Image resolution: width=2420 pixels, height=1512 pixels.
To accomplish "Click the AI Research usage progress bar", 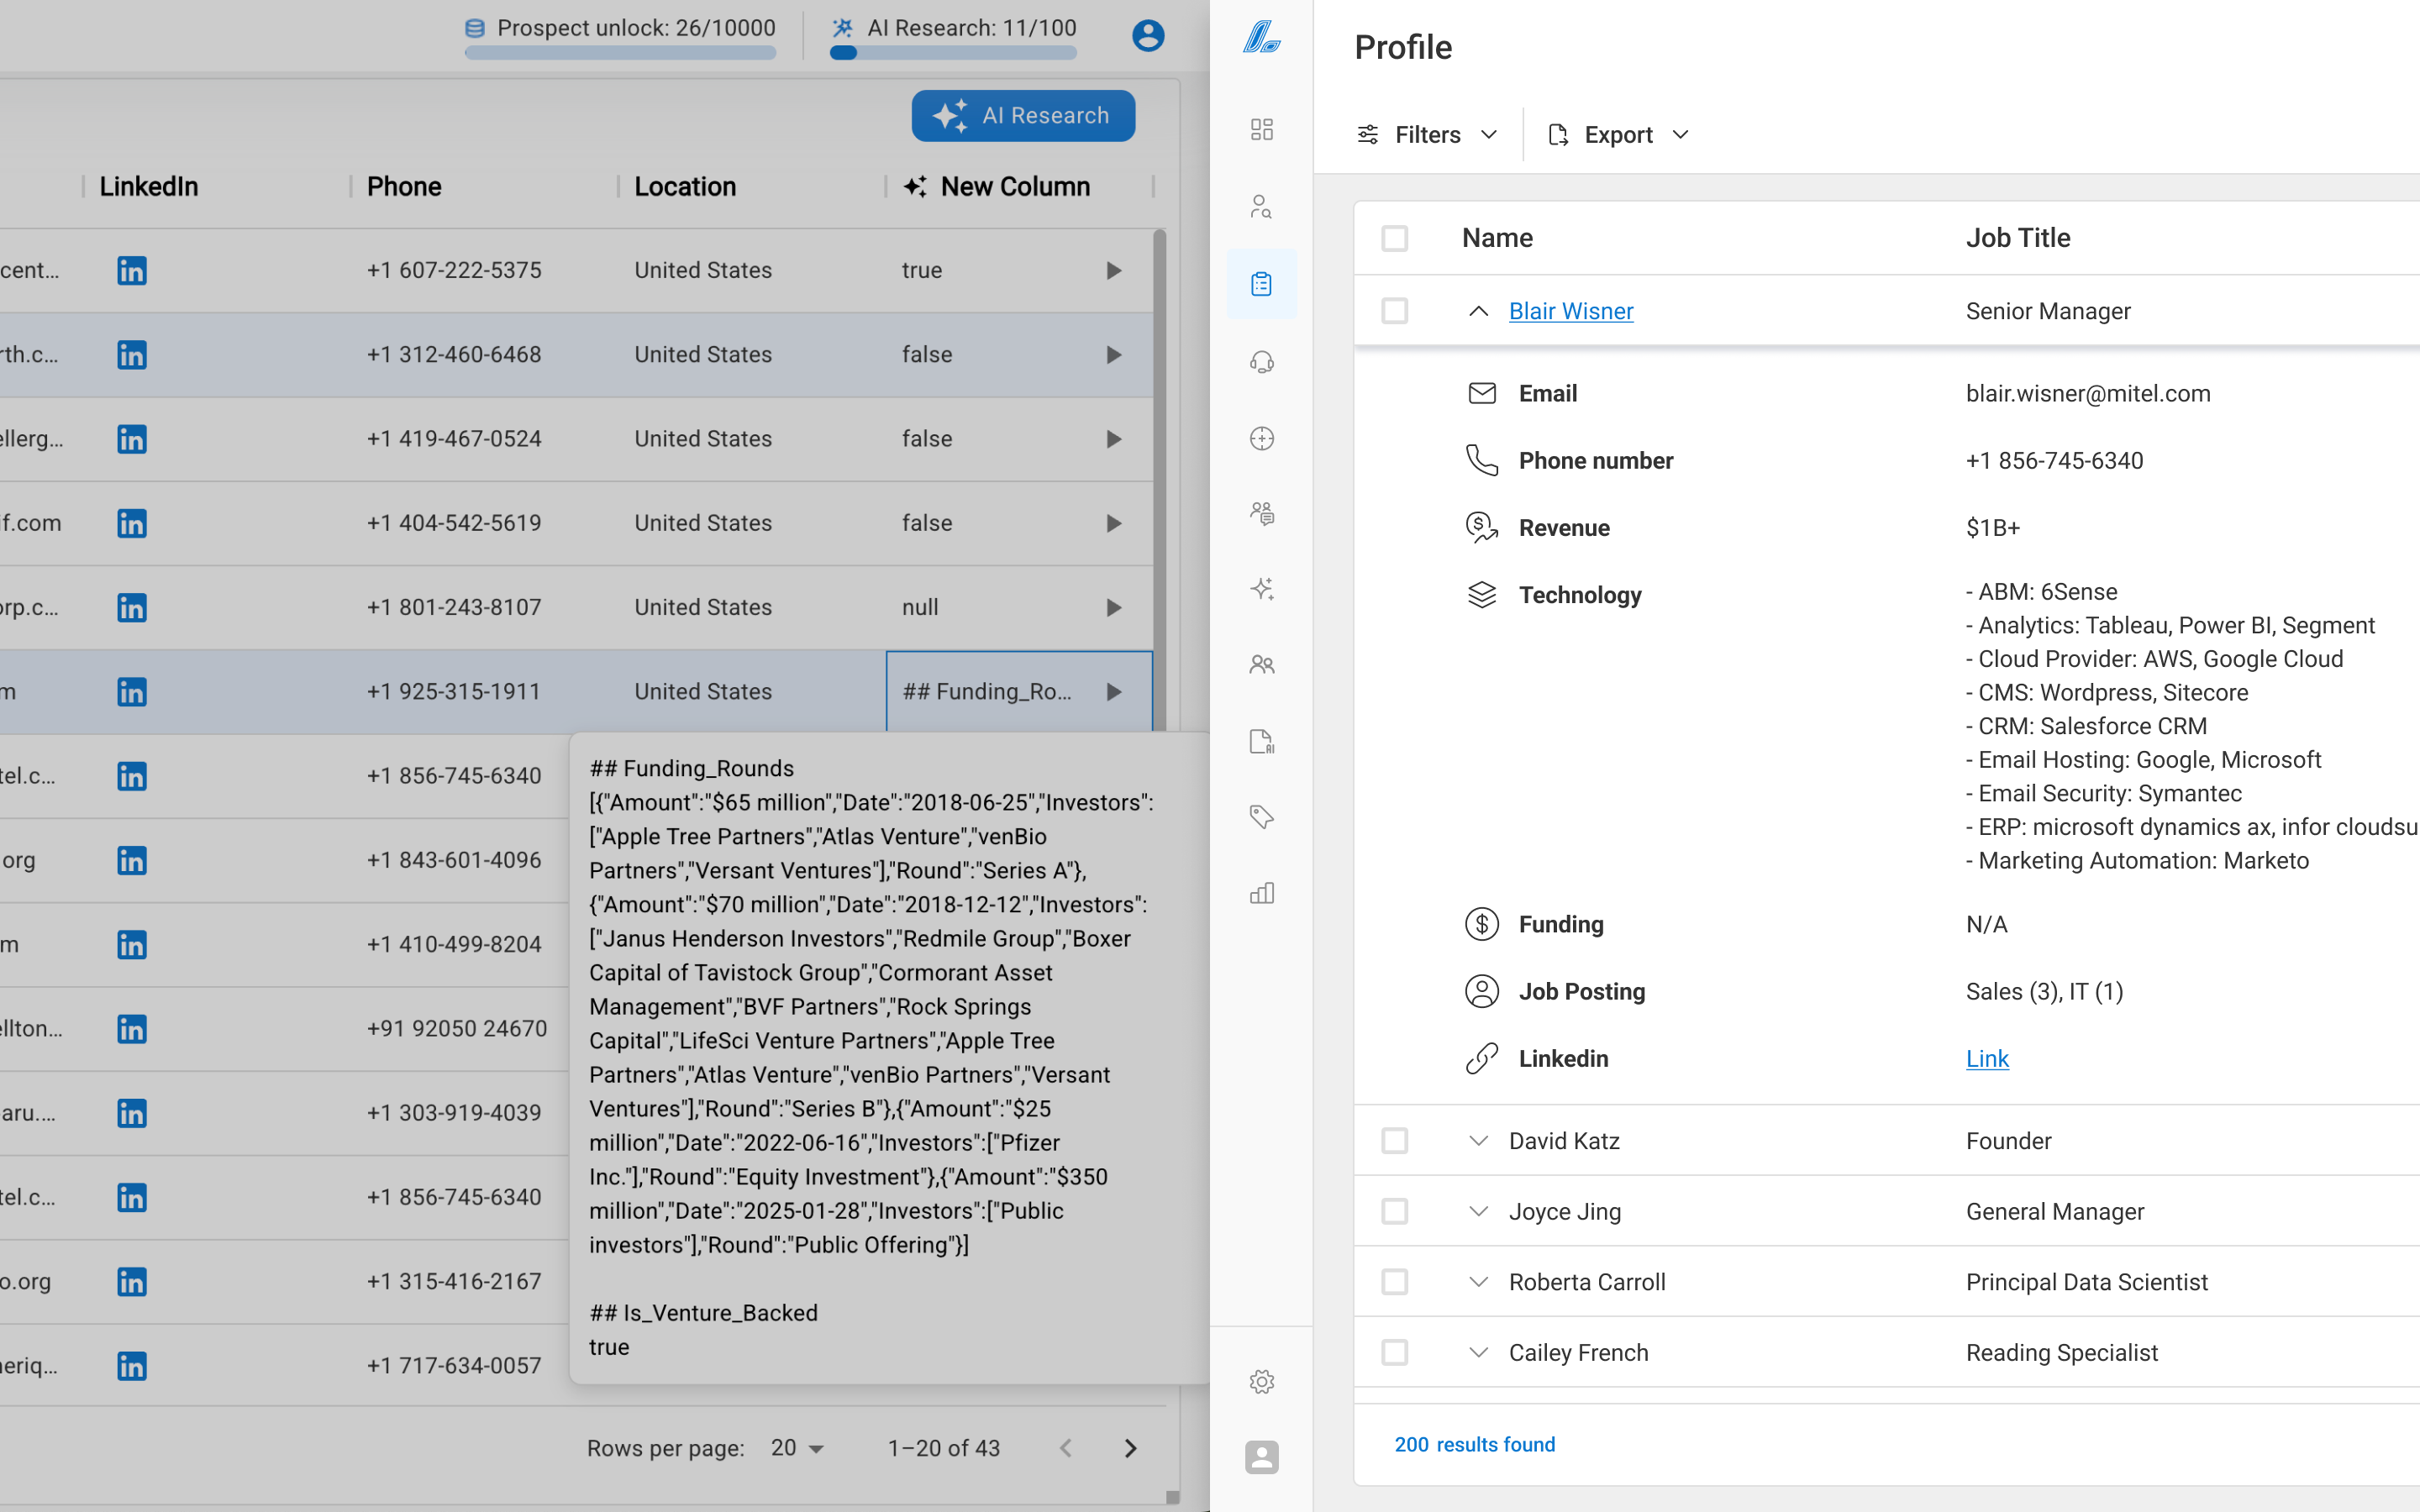I will point(953,53).
